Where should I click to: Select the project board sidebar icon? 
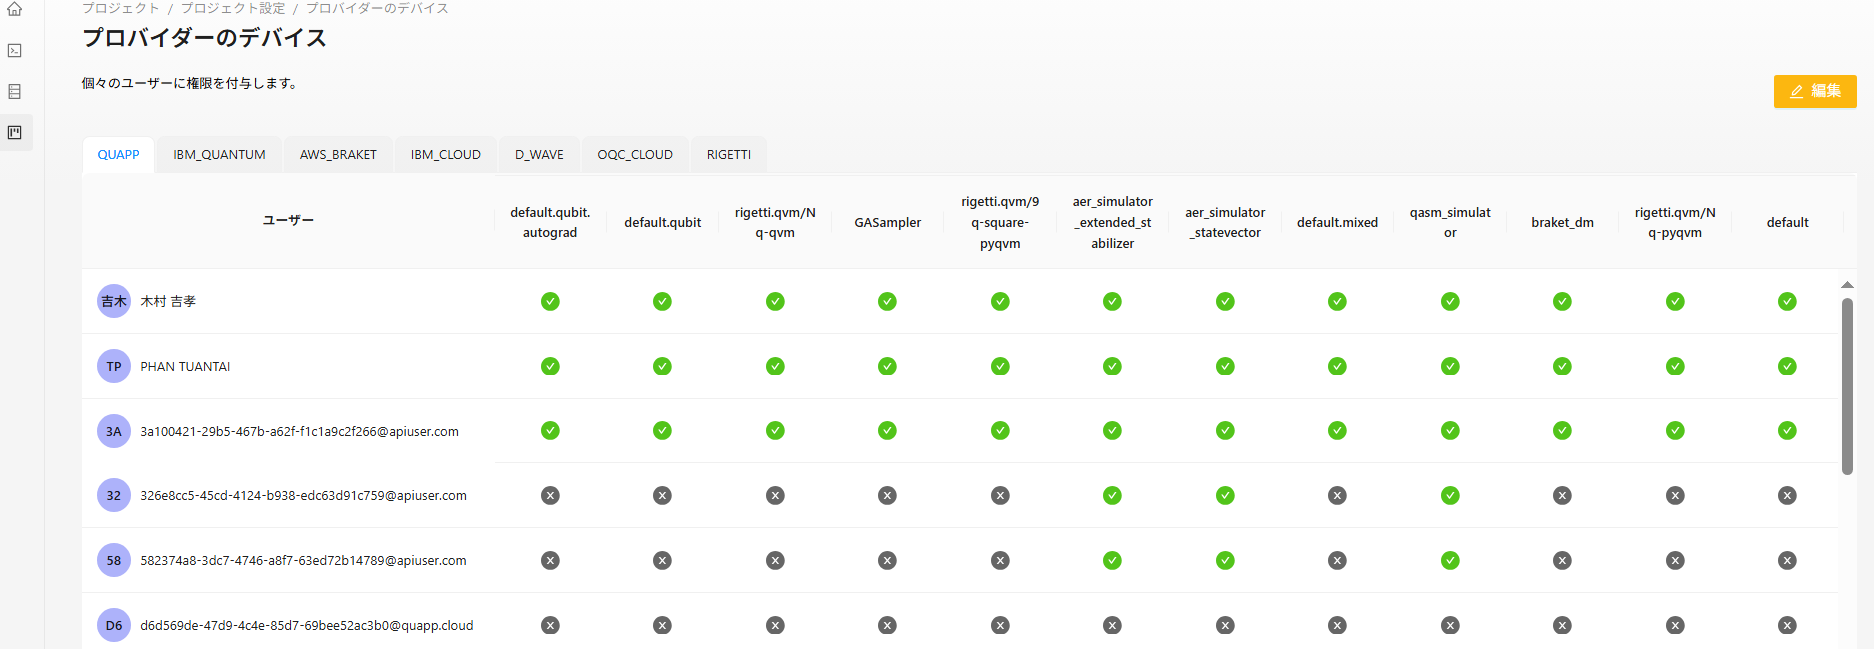coord(15,133)
